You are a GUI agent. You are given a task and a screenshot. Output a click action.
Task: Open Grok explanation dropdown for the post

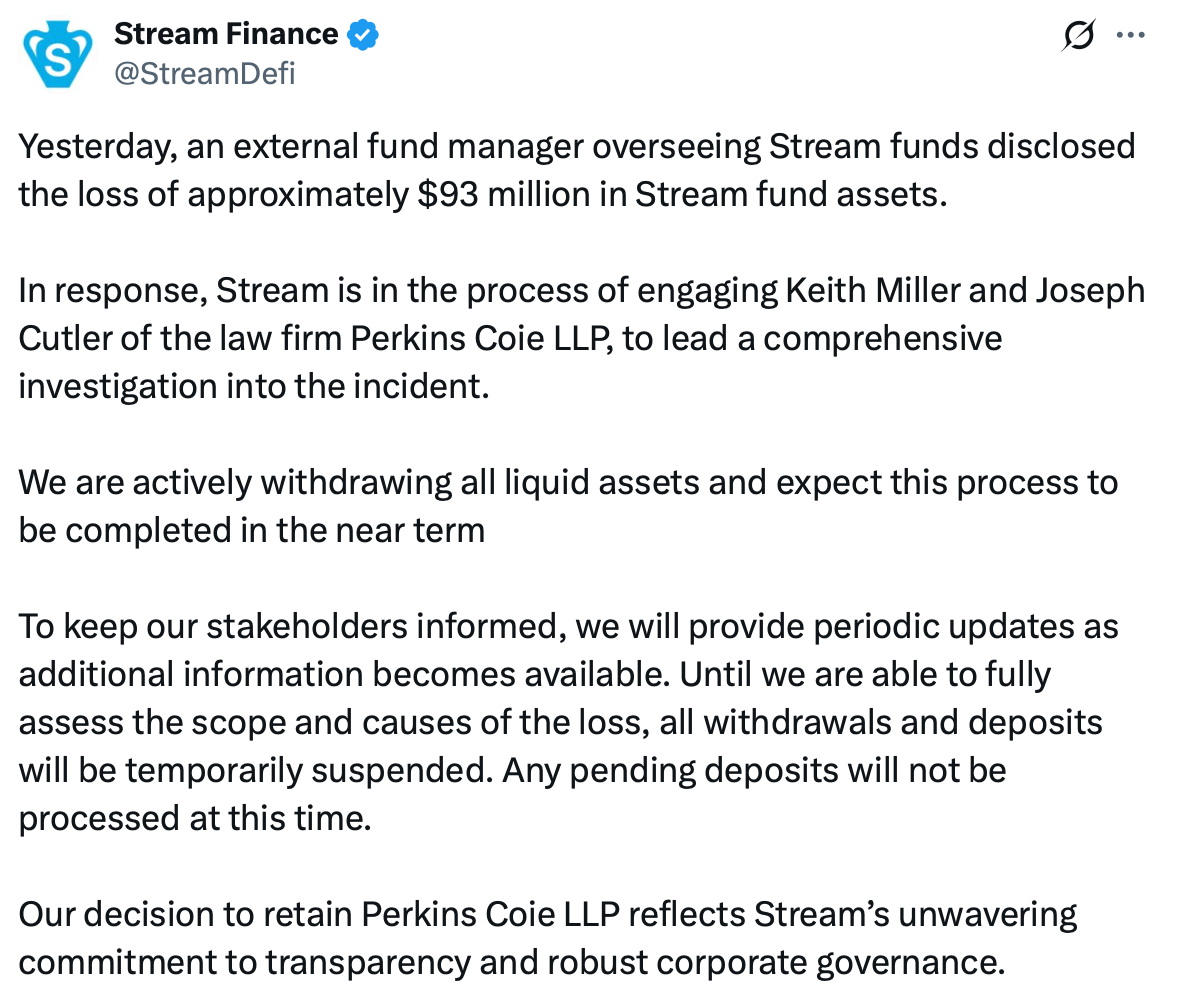[x=1078, y=33]
